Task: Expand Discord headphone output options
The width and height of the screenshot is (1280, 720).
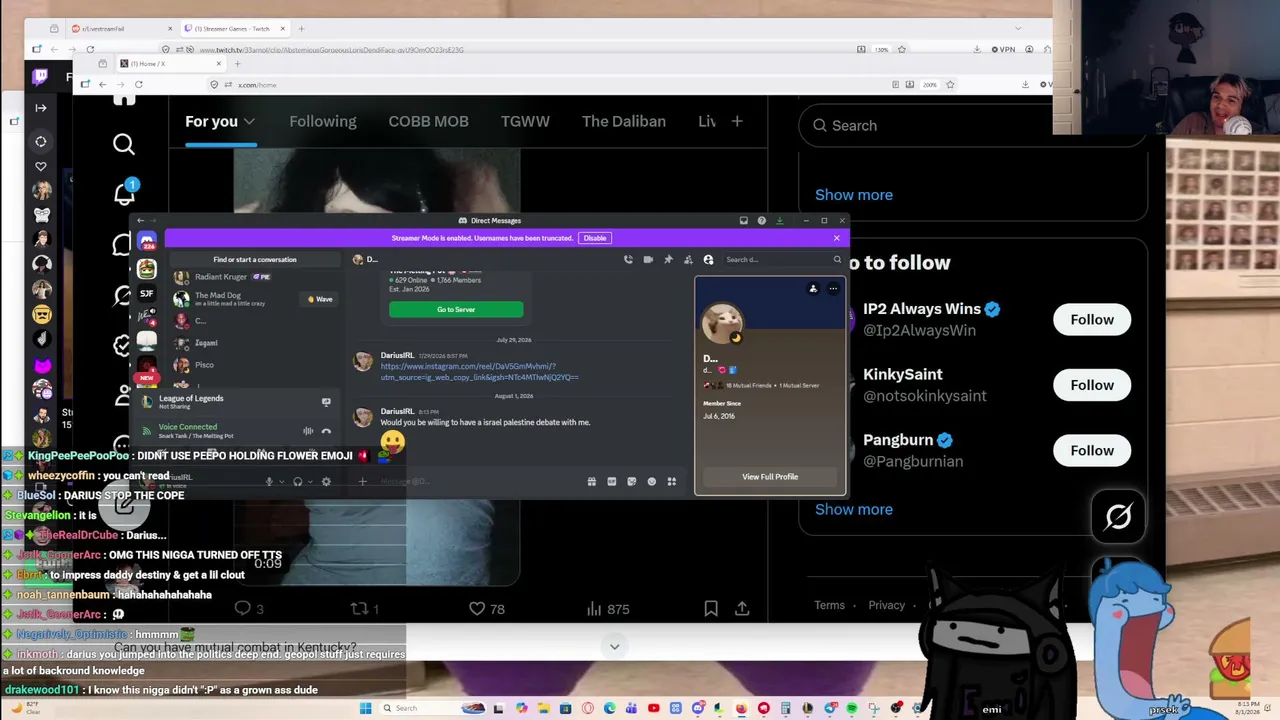Action: point(309,482)
